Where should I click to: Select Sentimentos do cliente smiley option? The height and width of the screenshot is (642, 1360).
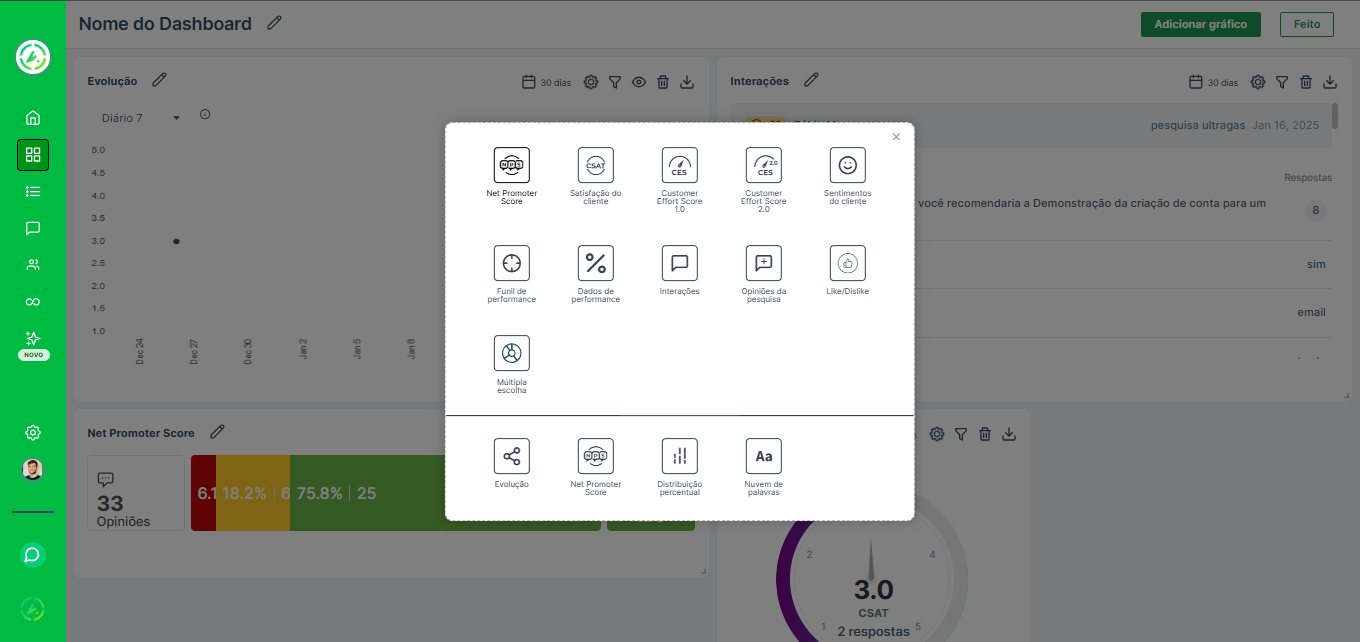pyautogui.click(x=848, y=176)
